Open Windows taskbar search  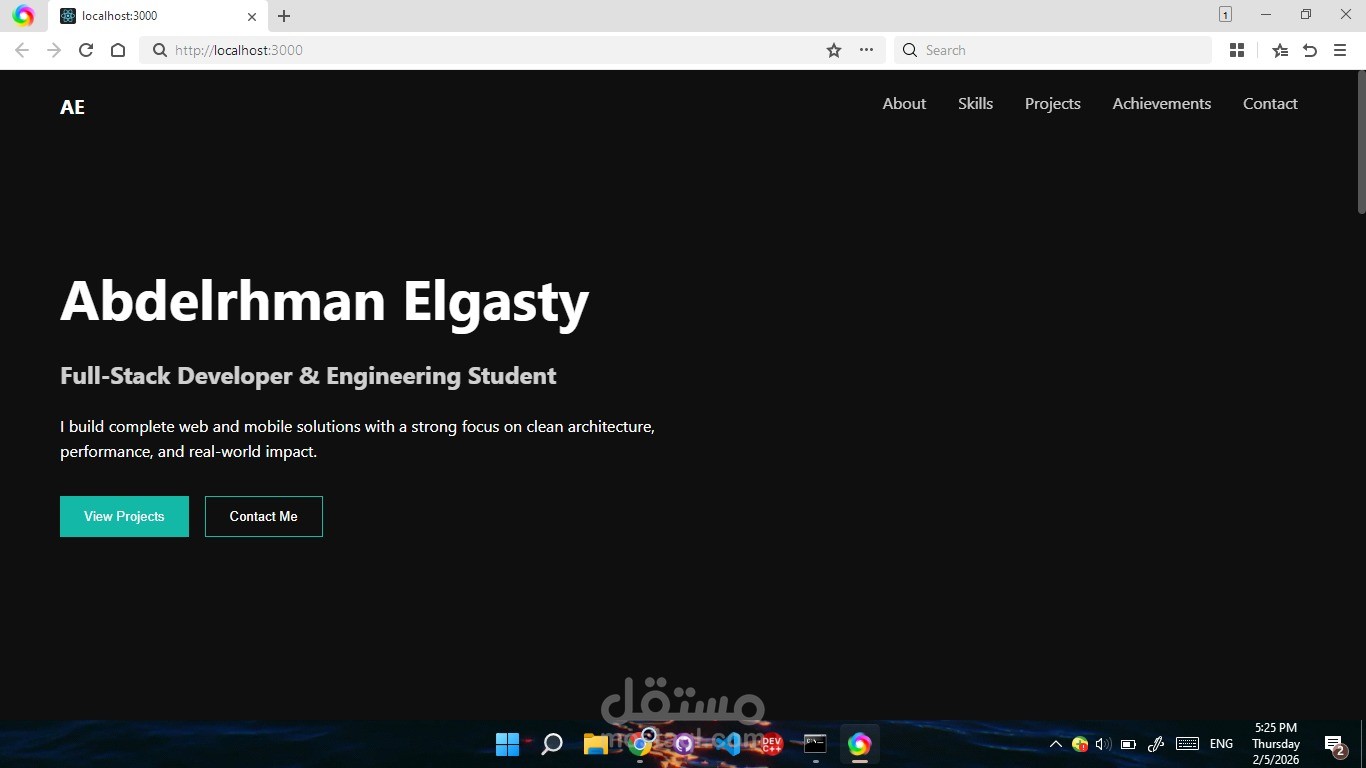click(551, 744)
